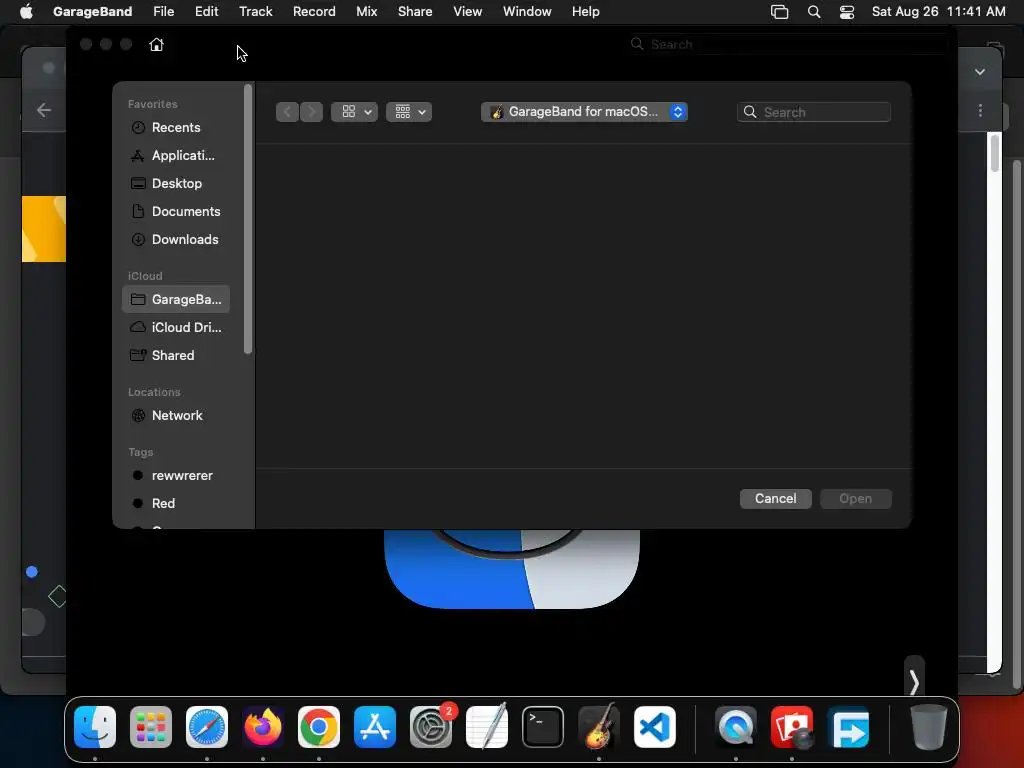The image size is (1024, 768).
Task: Open TextEdit from the Dock
Action: click(x=487, y=727)
